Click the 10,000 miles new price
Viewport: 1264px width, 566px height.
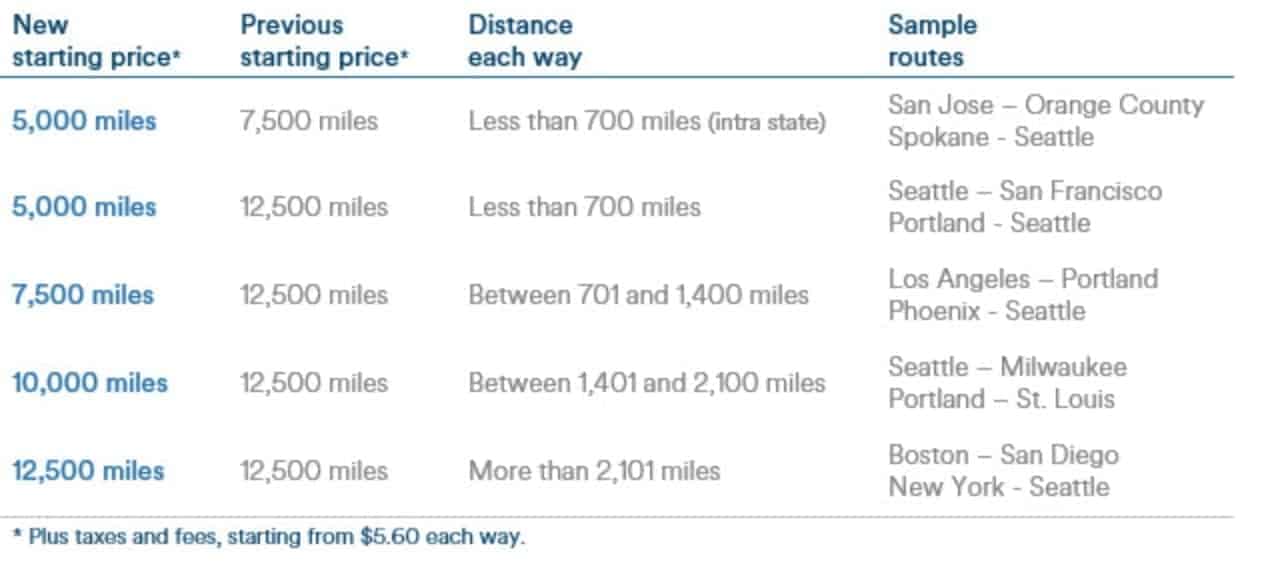click(90, 383)
